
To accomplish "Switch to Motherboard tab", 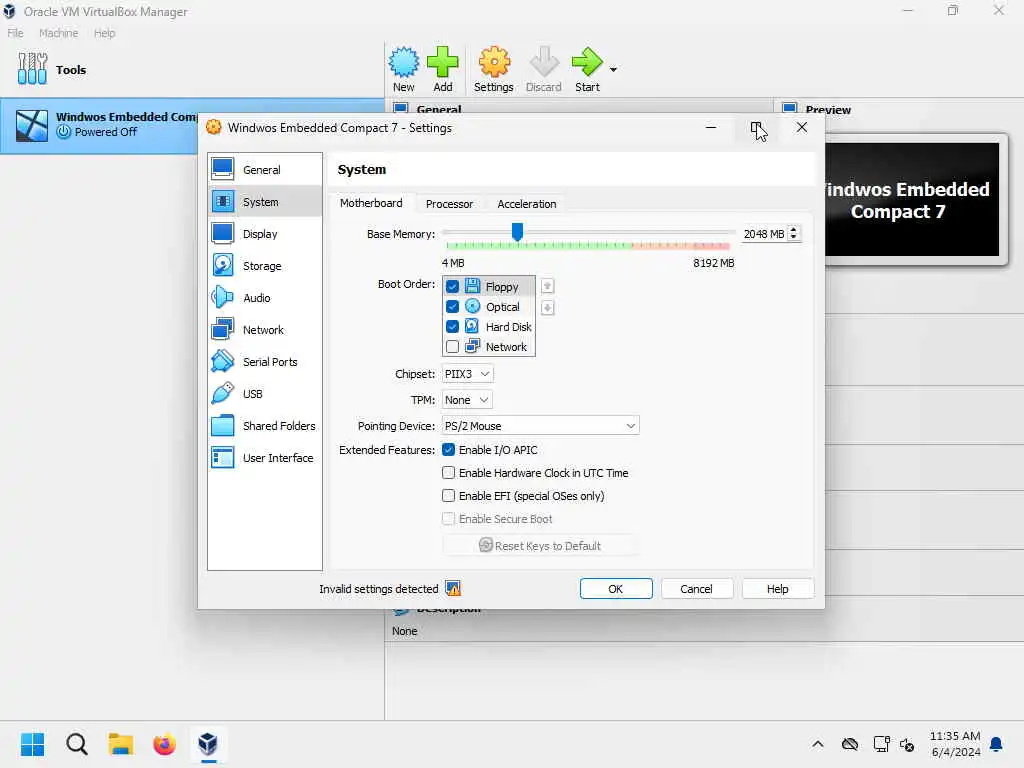I will [x=371, y=203].
